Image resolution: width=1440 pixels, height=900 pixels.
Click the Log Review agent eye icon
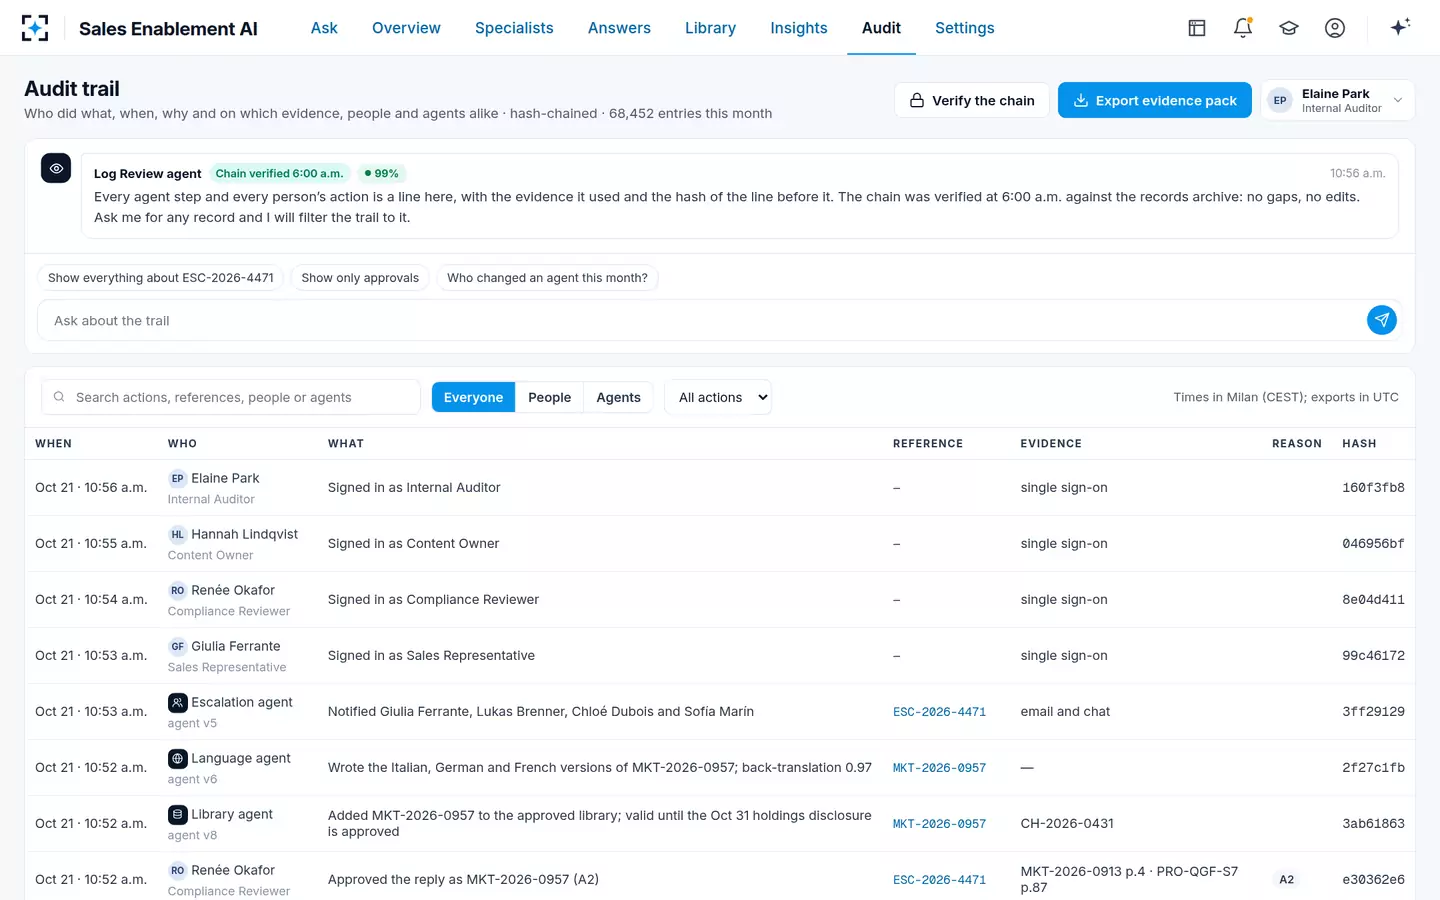(56, 168)
